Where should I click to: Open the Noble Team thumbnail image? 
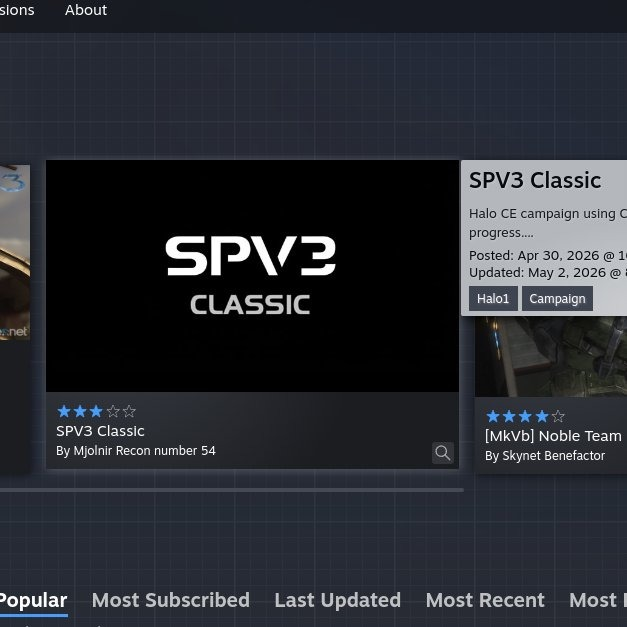[551, 356]
